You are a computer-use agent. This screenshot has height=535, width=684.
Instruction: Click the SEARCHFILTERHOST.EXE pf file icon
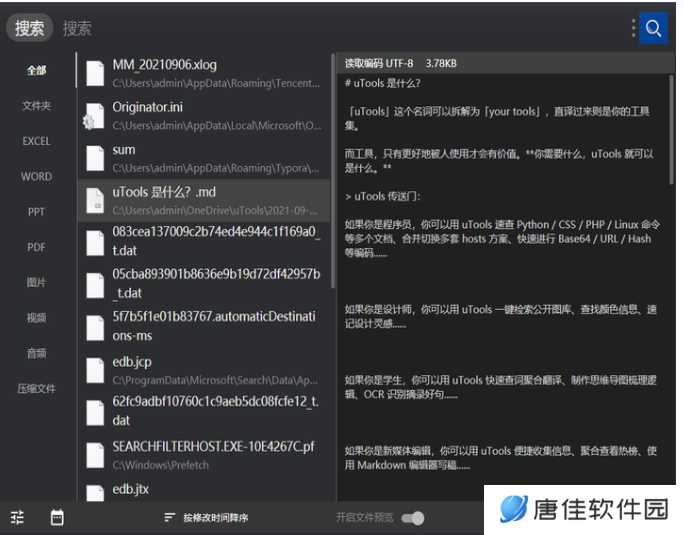click(95, 455)
